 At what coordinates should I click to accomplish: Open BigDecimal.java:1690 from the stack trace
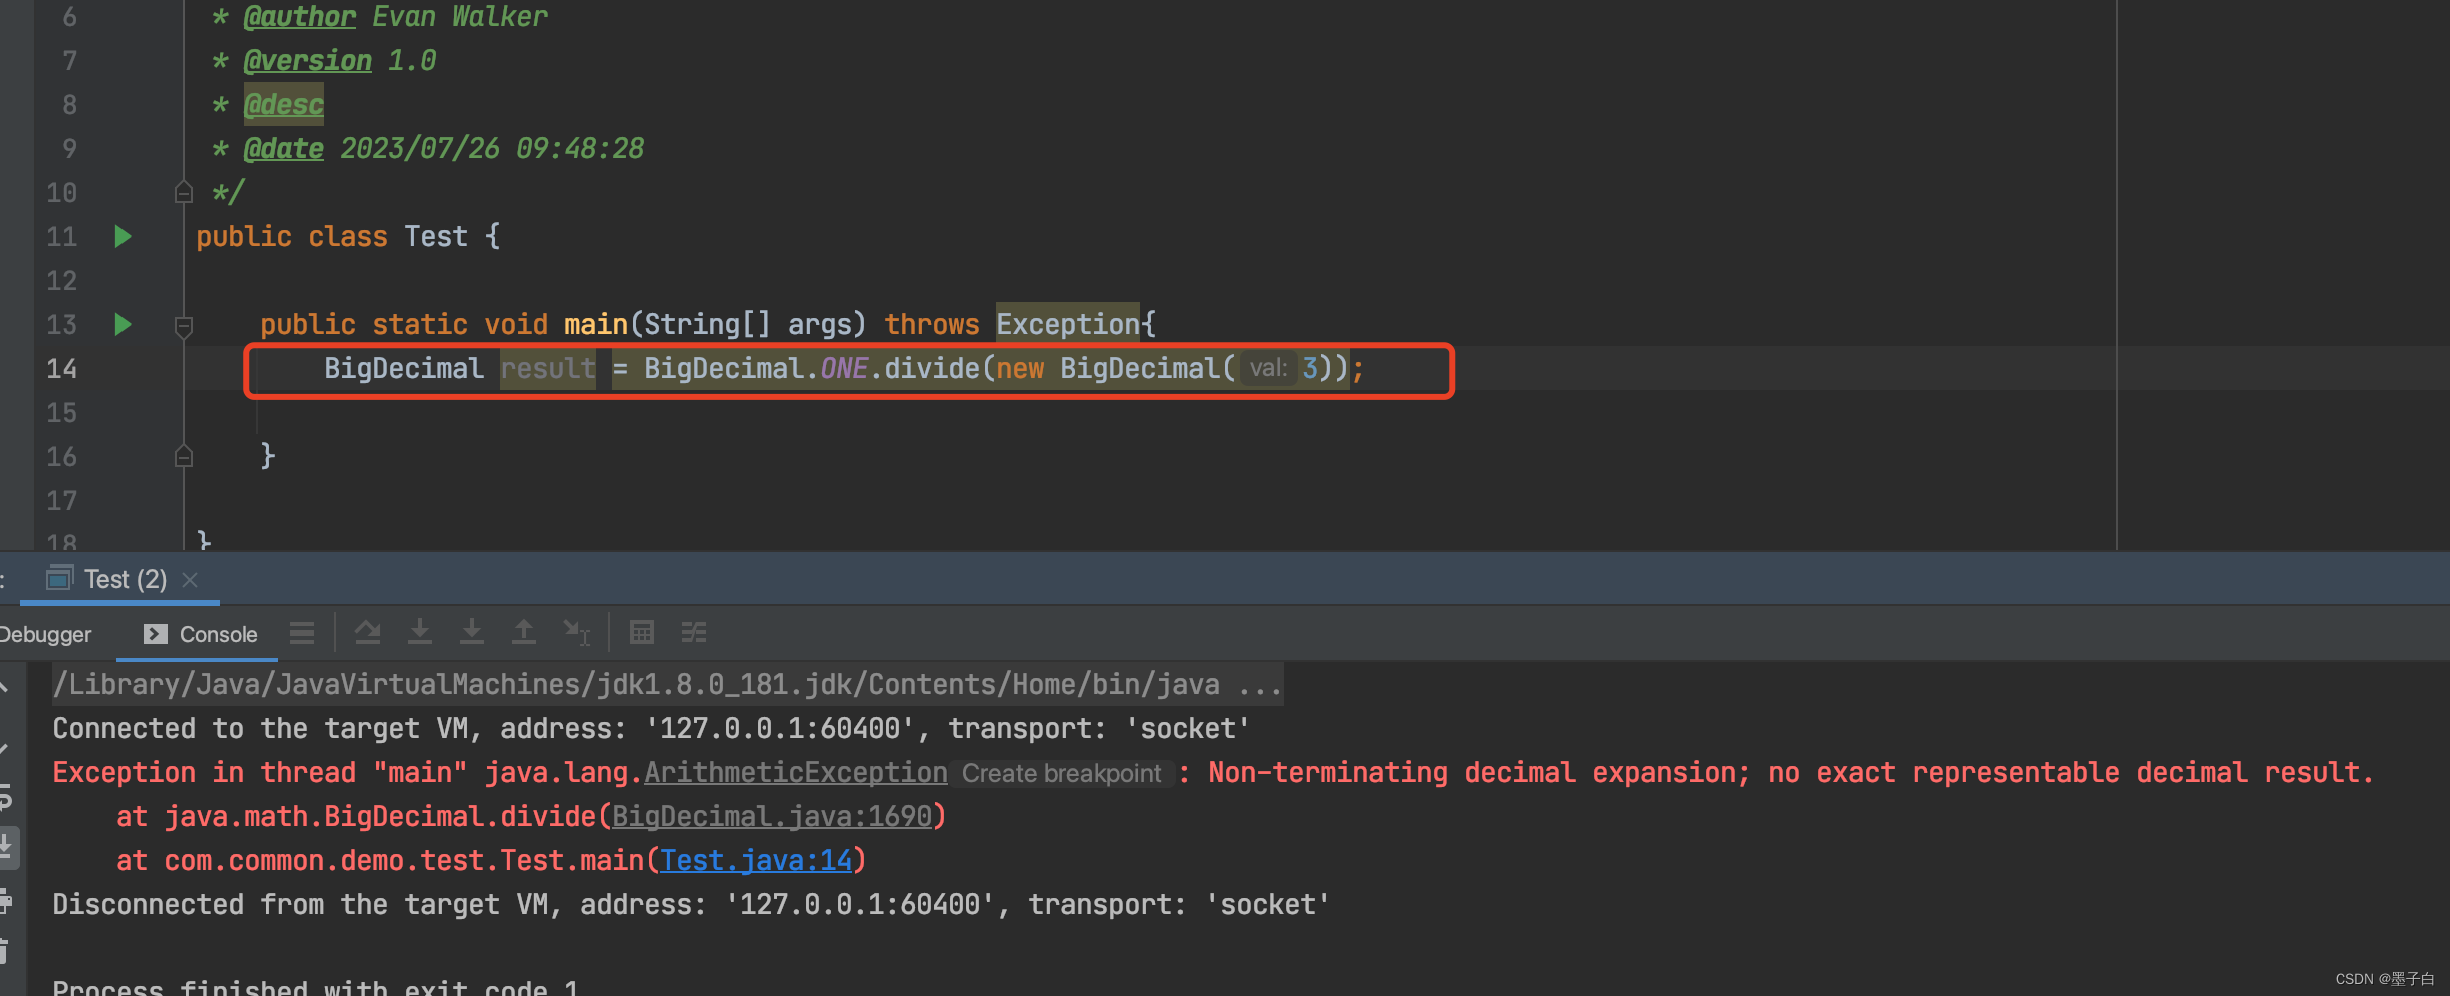click(773, 816)
